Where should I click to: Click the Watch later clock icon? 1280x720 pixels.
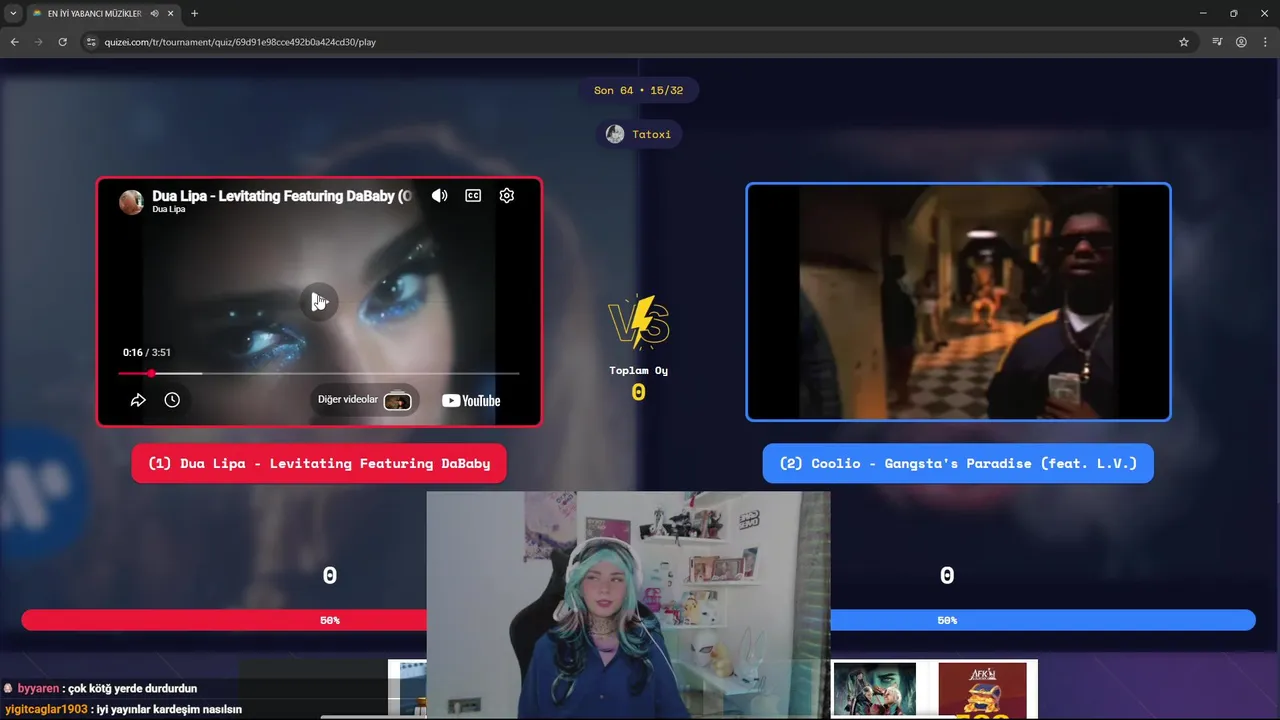[172, 400]
